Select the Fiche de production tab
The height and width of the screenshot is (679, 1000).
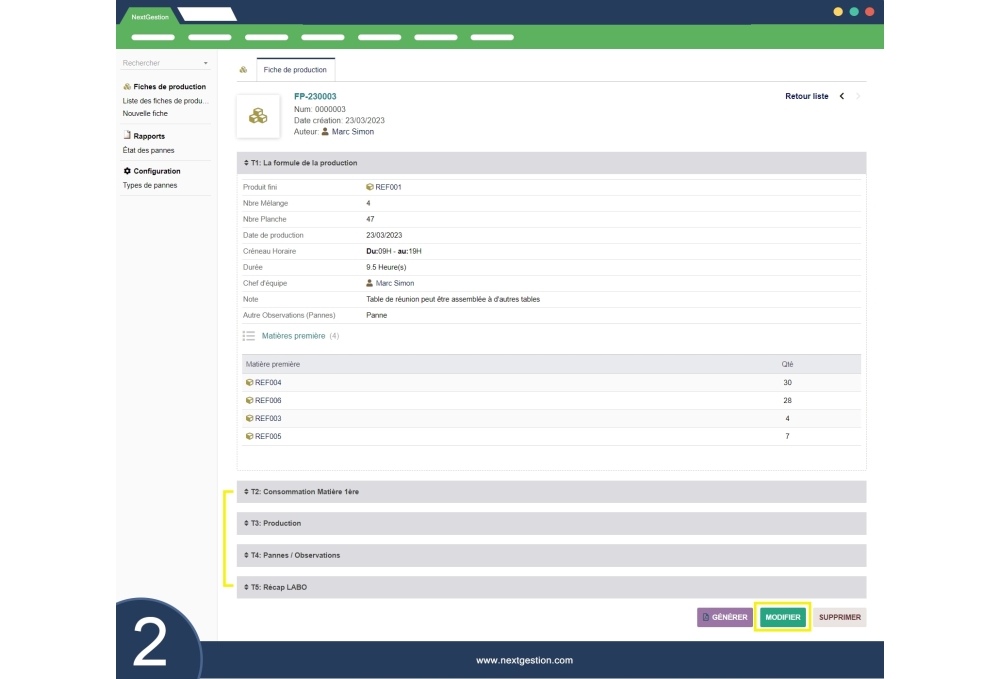pyautogui.click(x=295, y=70)
